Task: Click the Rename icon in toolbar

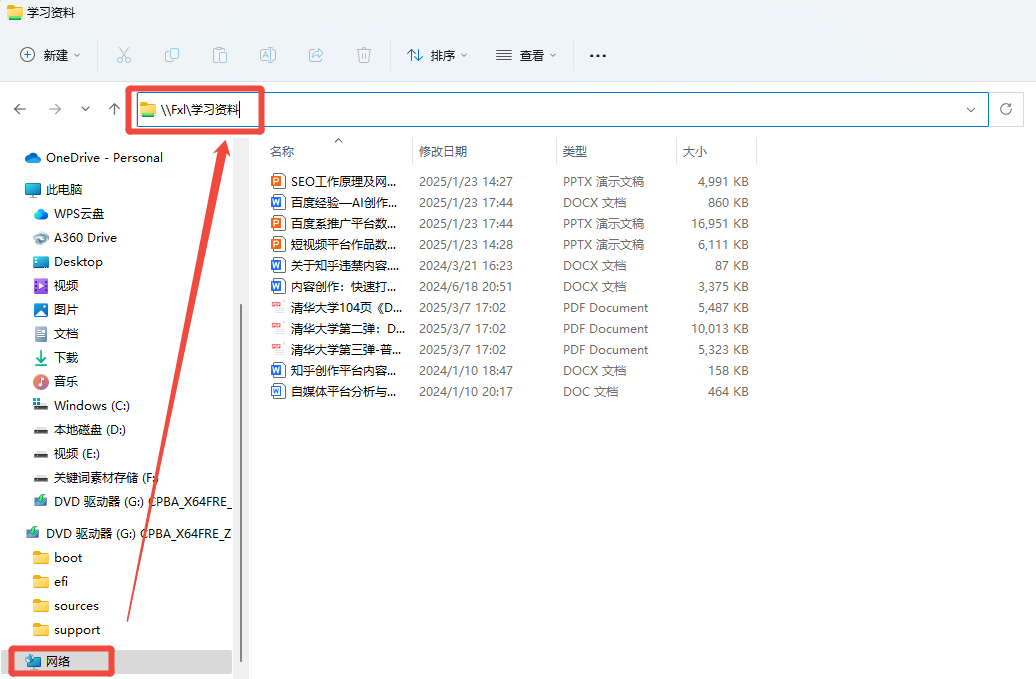Action: pos(268,55)
